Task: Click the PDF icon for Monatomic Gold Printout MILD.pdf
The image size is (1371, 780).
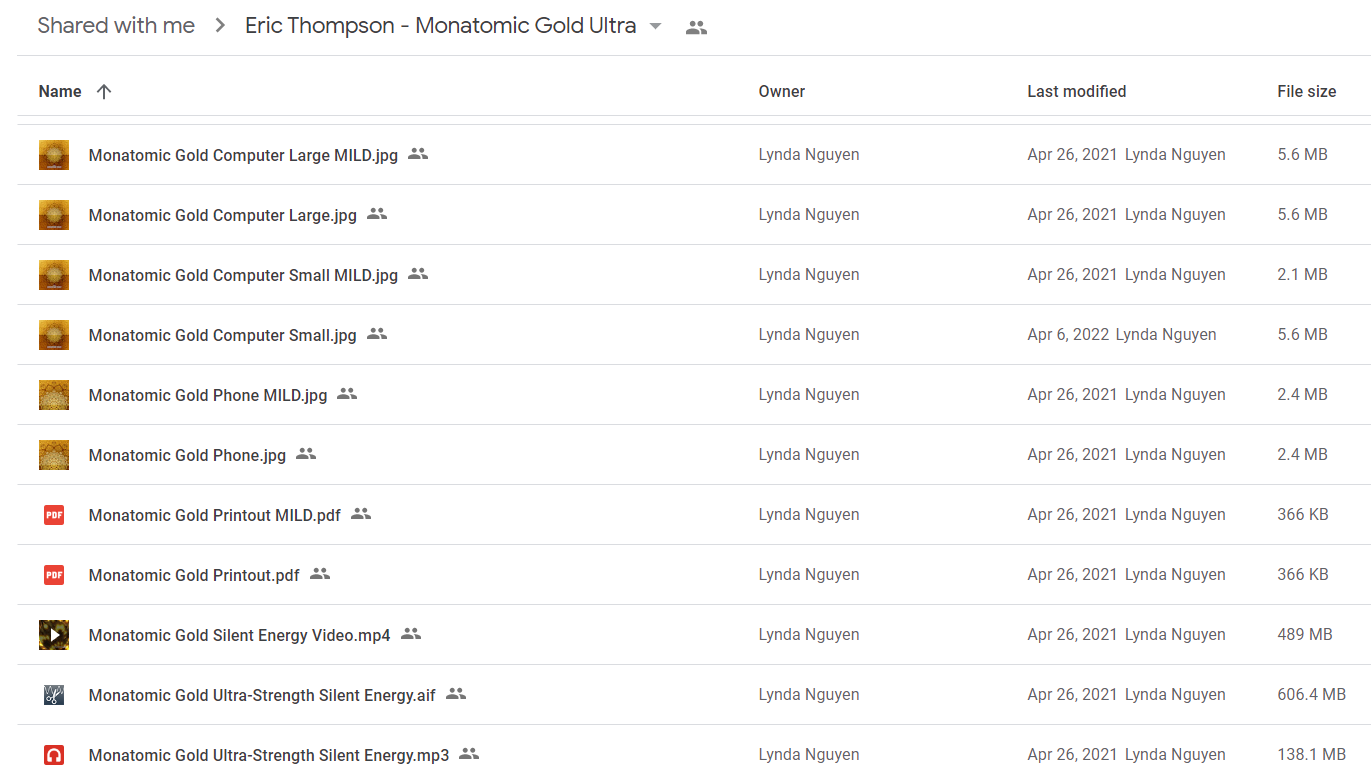Action: [54, 515]
